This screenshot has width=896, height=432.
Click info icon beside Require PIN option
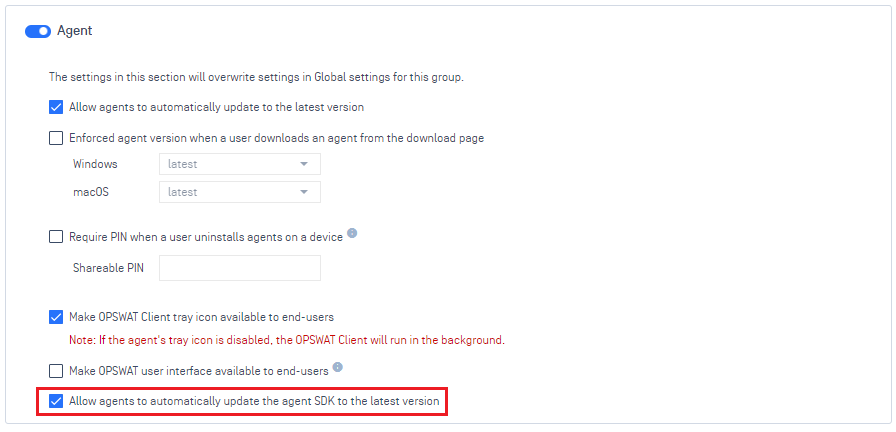point(353,233)
